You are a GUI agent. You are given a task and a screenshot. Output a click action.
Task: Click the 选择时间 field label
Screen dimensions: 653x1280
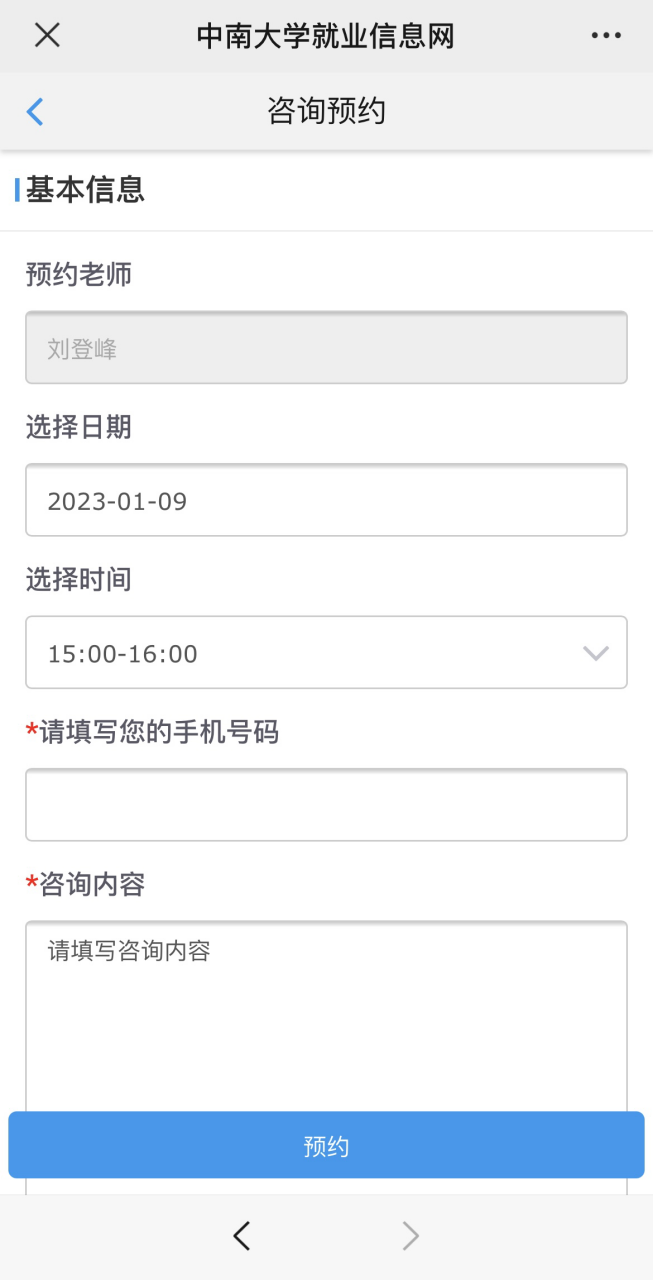[x=79, y=580]
